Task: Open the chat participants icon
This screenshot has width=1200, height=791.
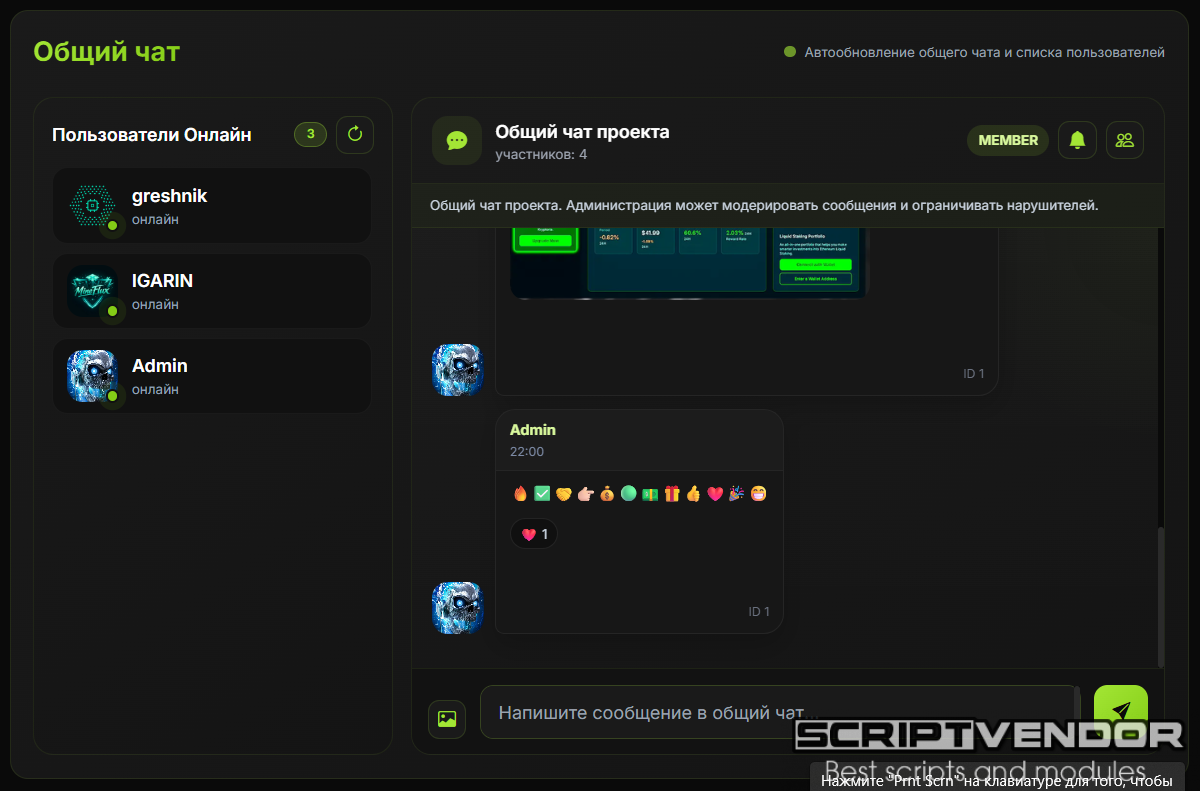Action: tap(1125, 140)
